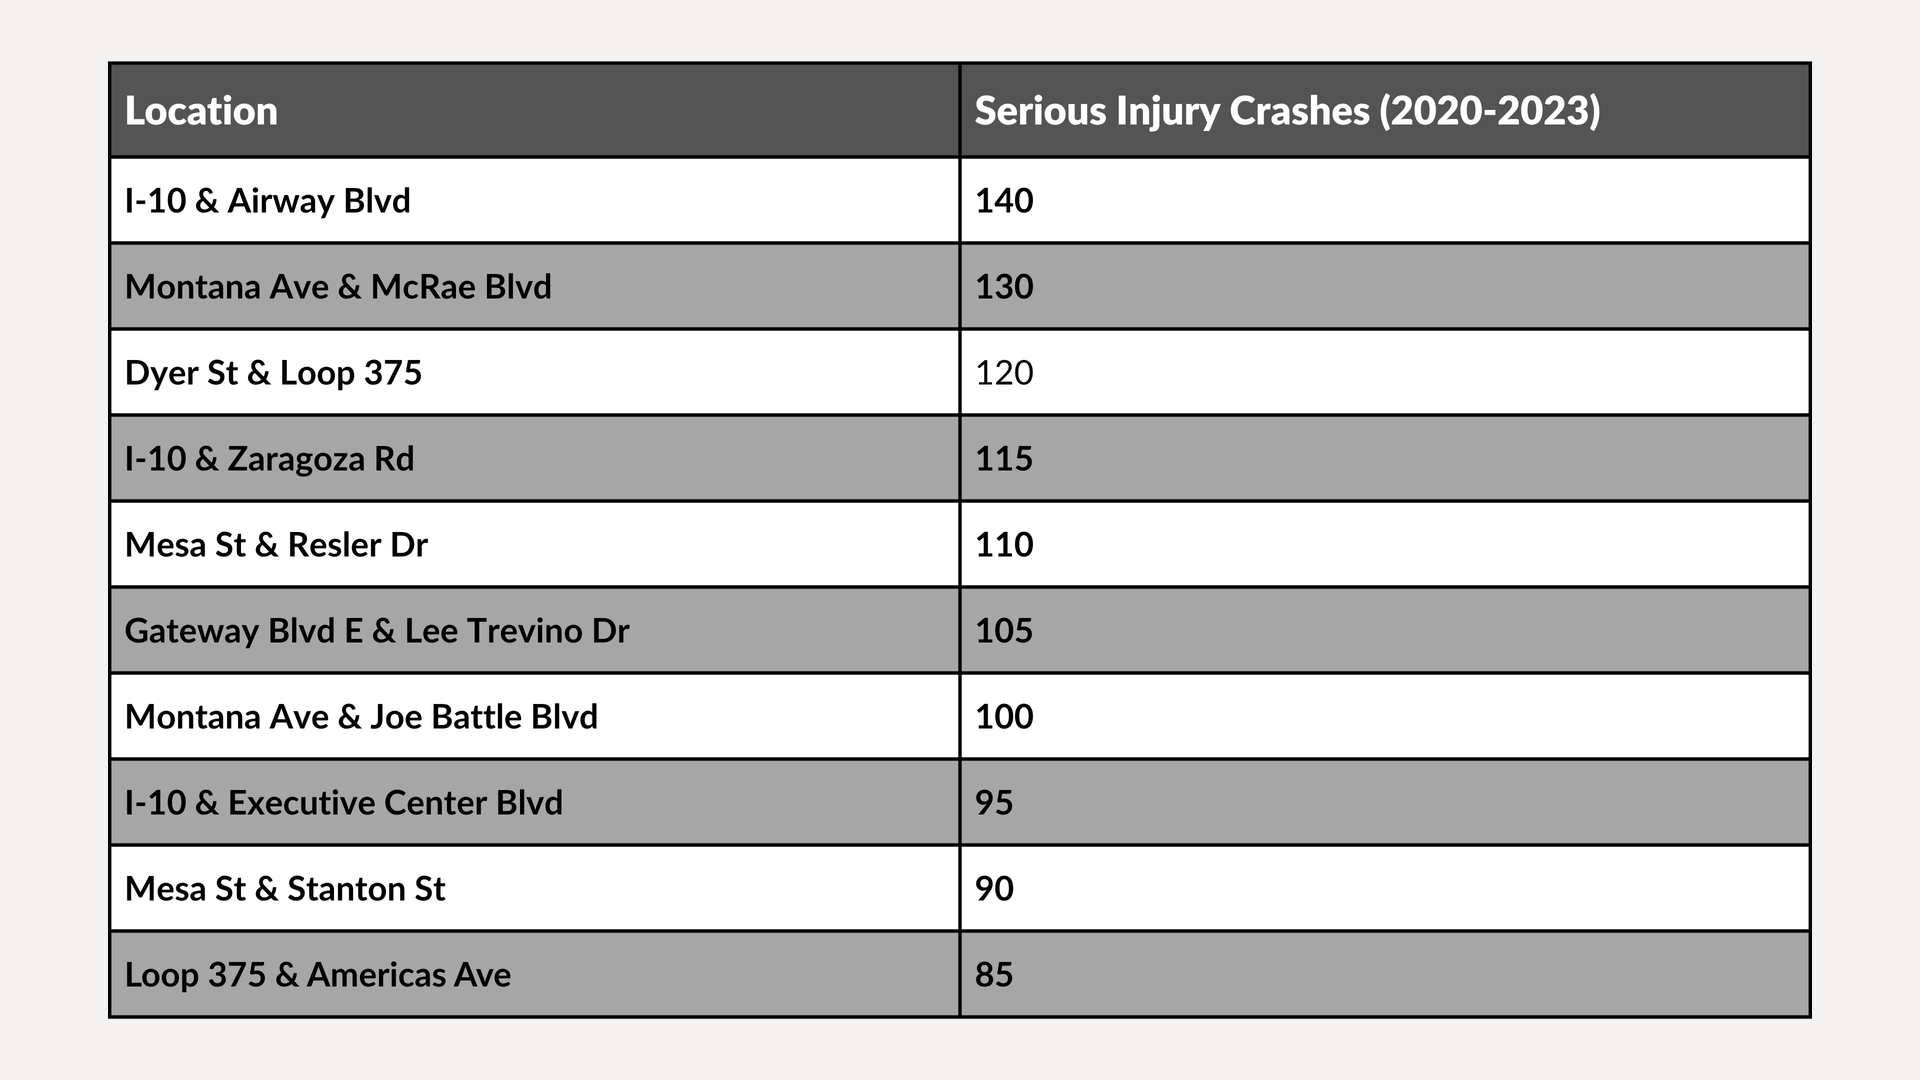Click the value 115 cell

click(1385, 458)
